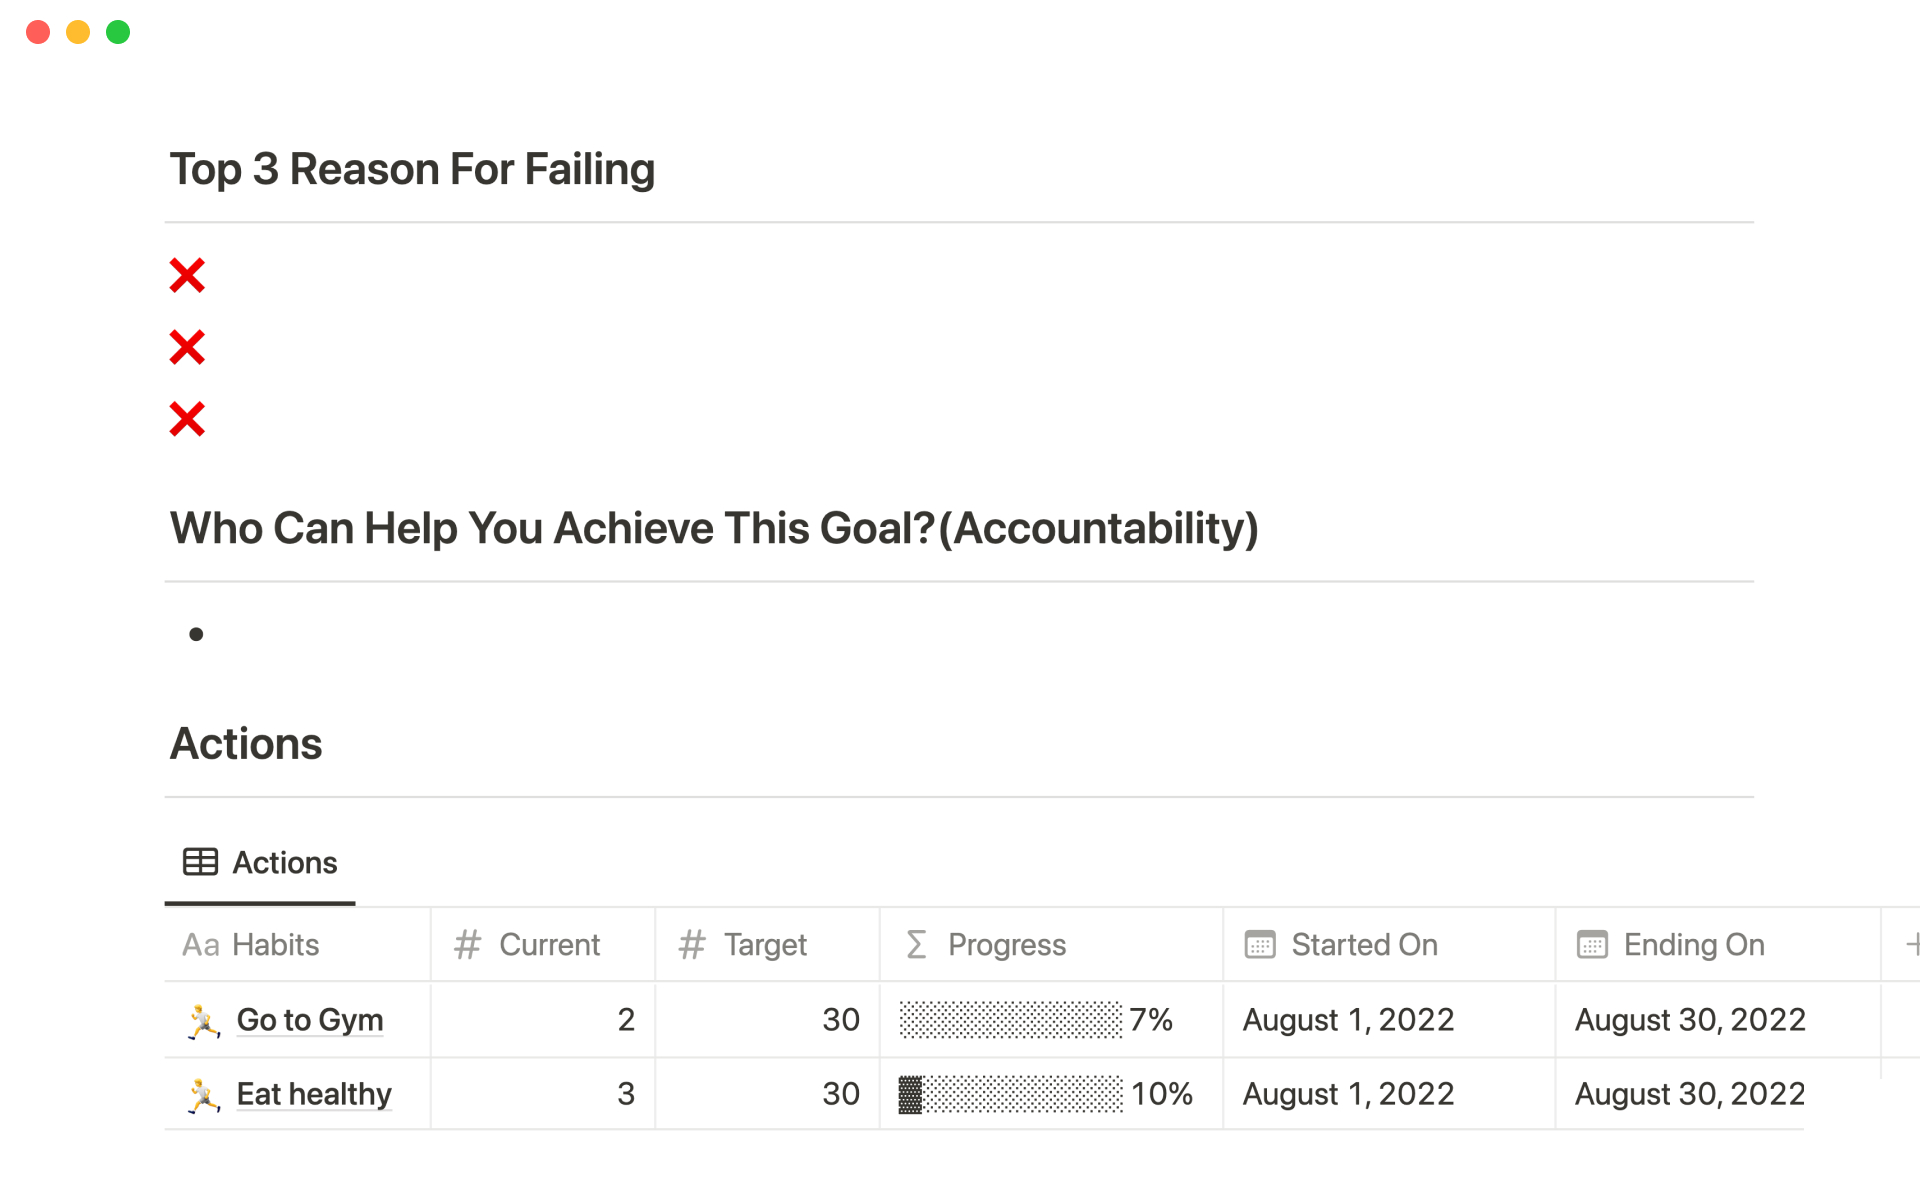The height and width of the screenshot is (1200, 1920).
Task: Click the Eat healthy 10% progress bar
Action: click(1010, 1094)
